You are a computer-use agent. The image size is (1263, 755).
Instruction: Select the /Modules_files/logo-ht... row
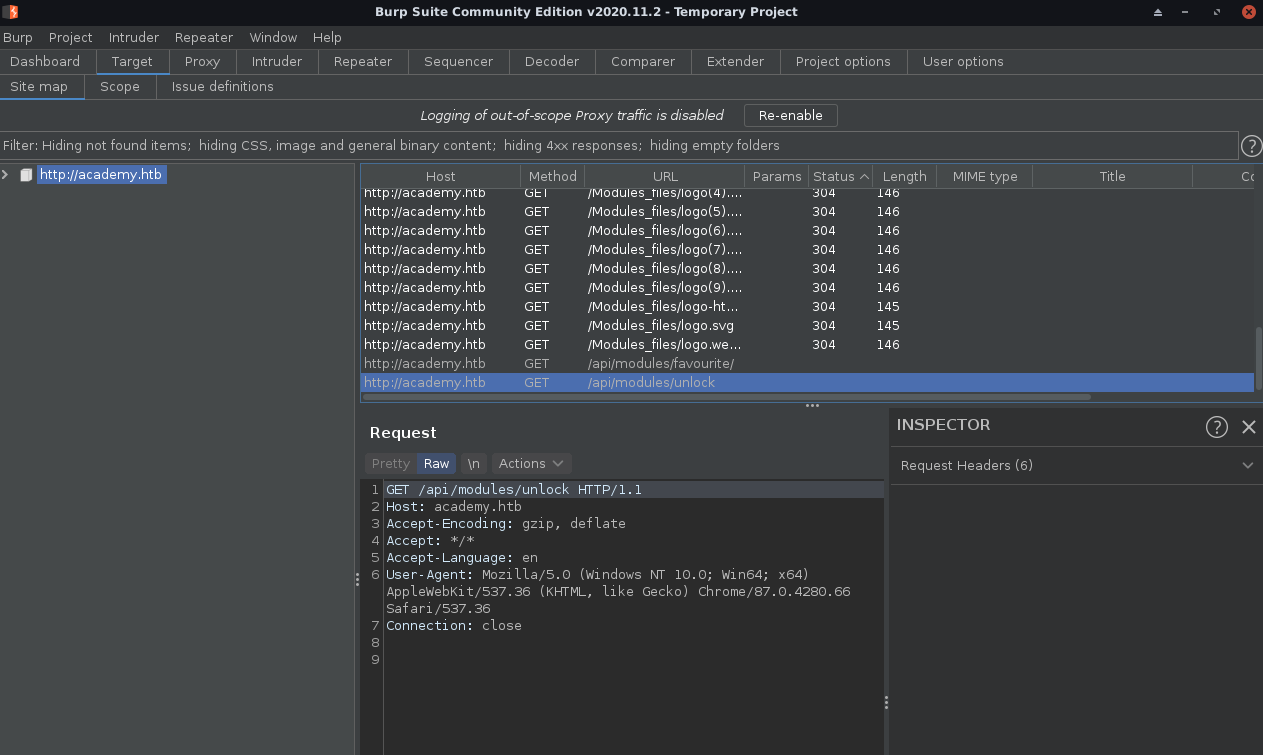tap(807, 306)
